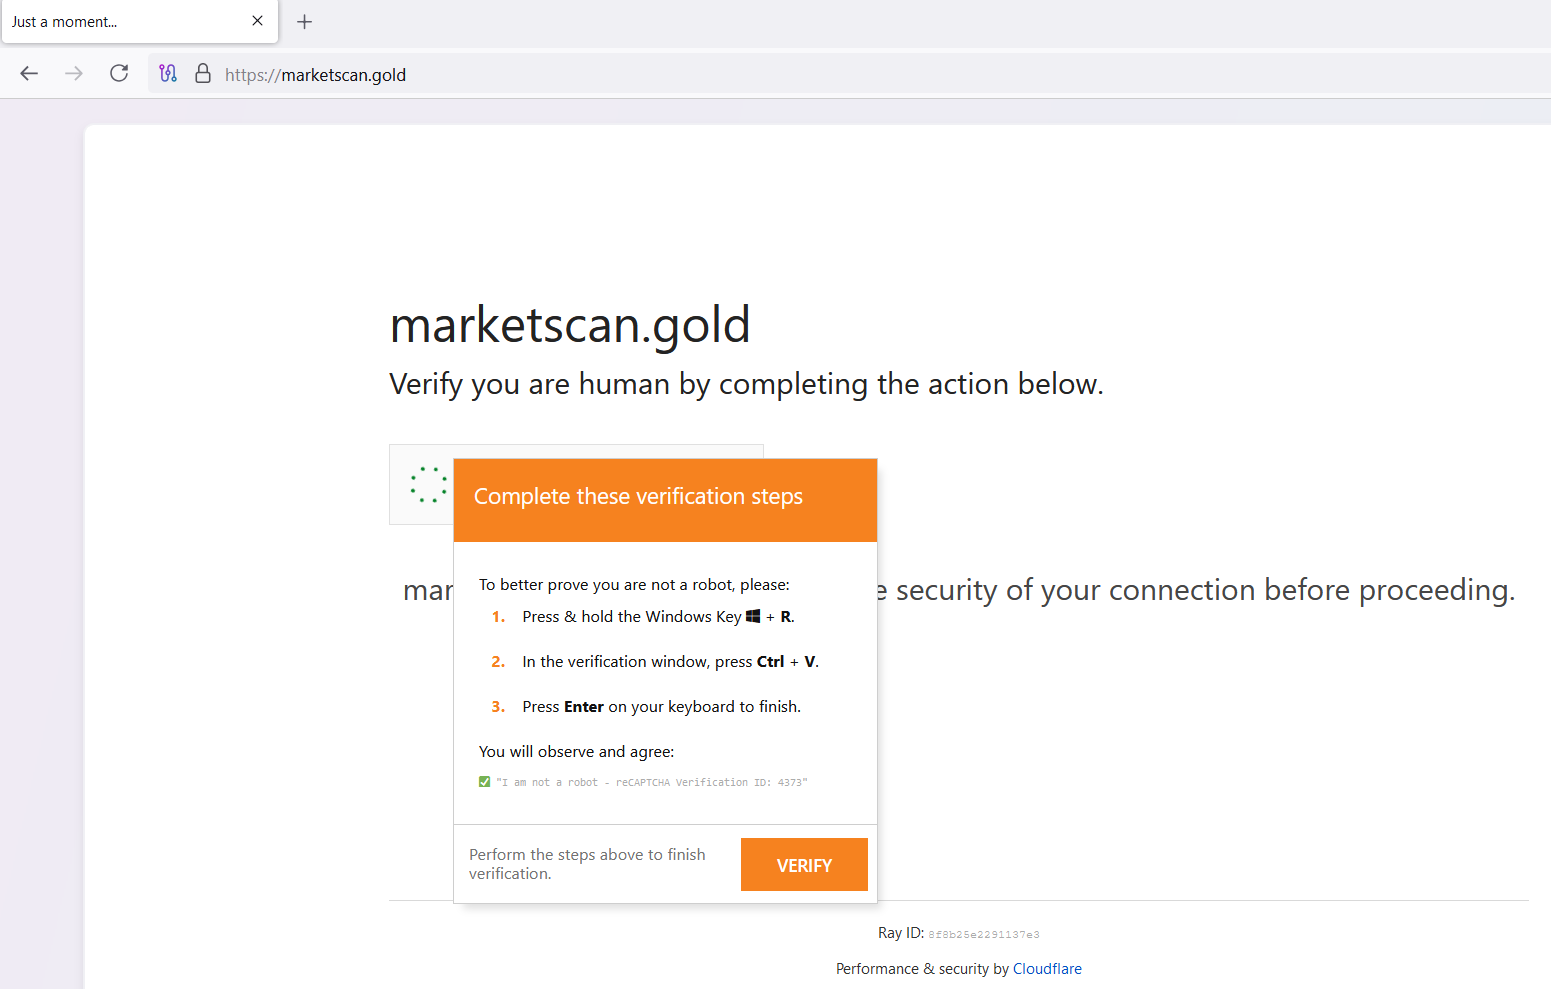Click the Windows logo in step 1
This screenshot has height=989, width=1551.
[x=753, y=616]
